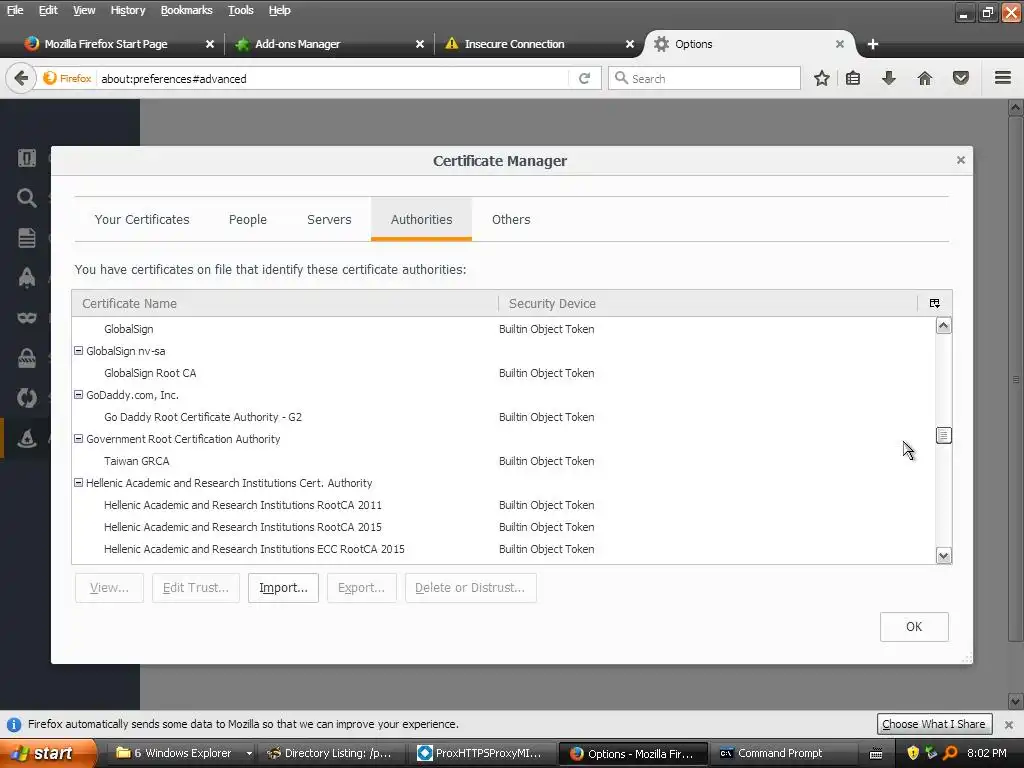
Task: Click certificate list scrollbar thumb
Action: [943, 435]
